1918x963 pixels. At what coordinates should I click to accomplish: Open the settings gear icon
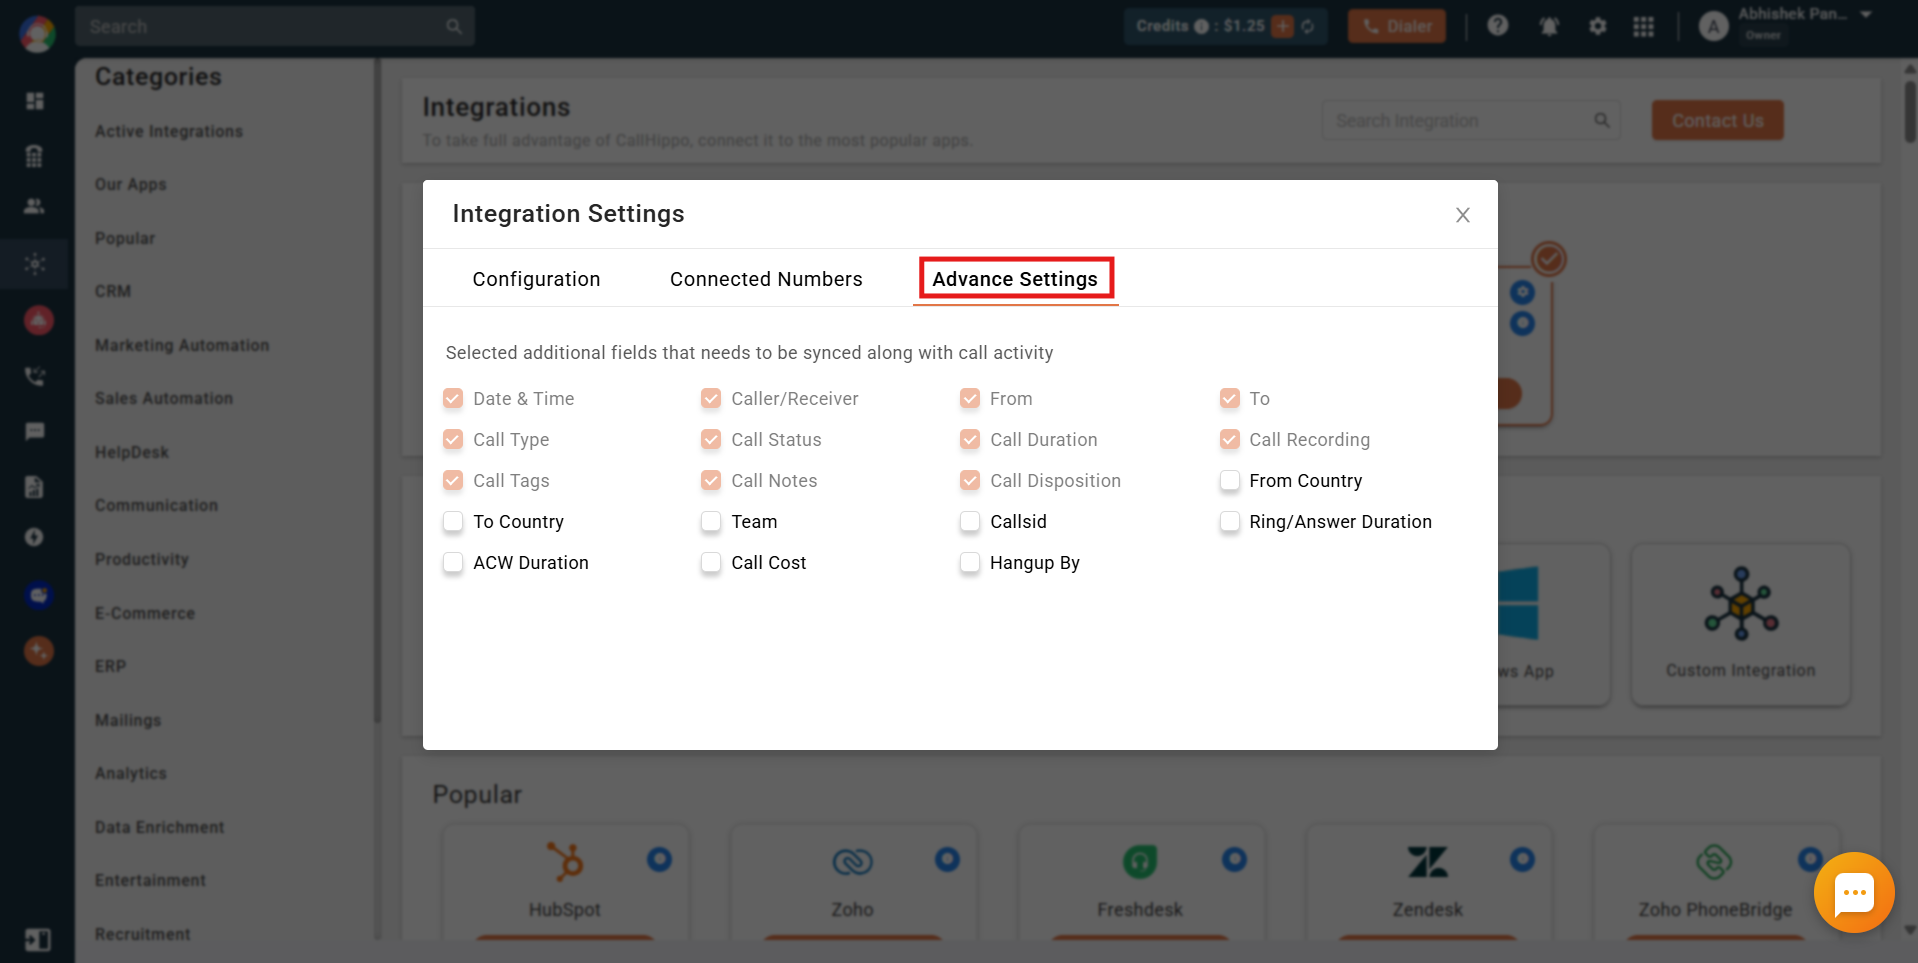[1598, 26]
